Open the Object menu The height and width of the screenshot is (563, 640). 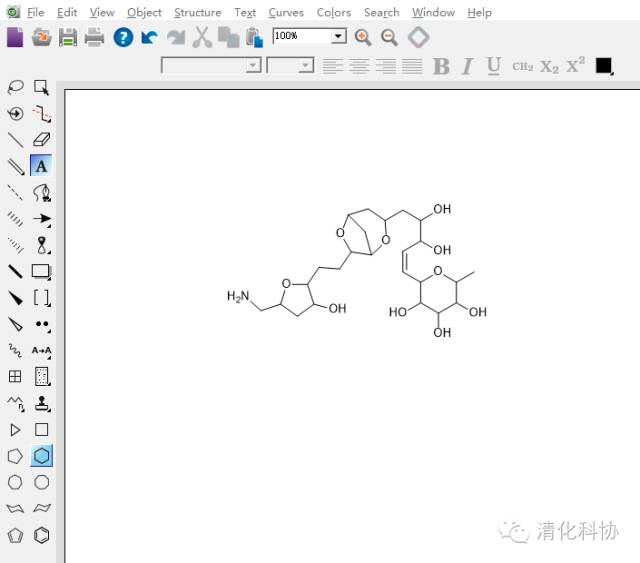click(x=144, y=13)
